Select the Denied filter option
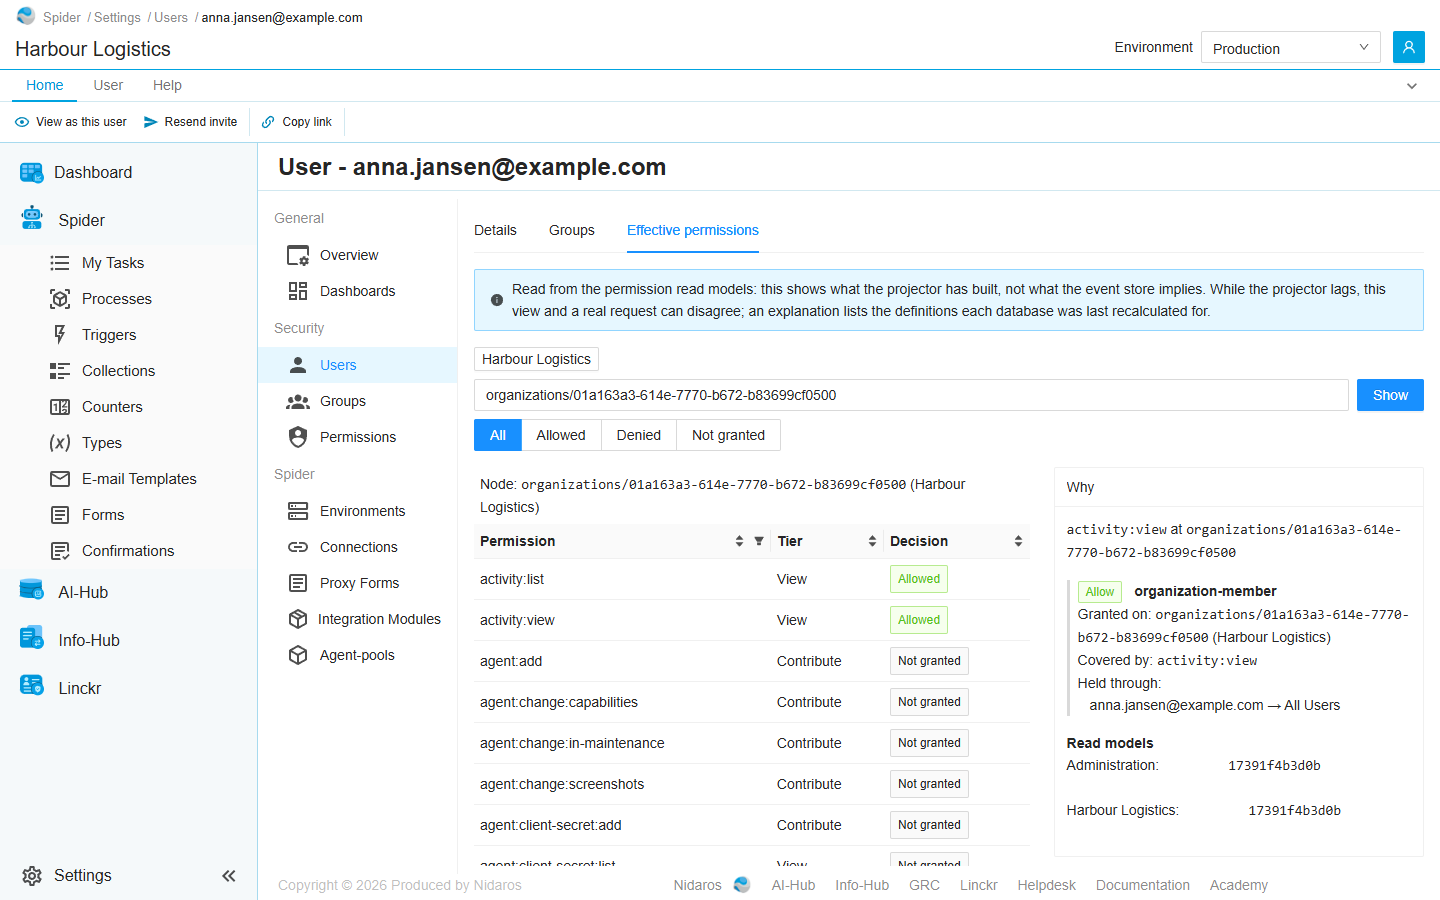 (639, 435)
